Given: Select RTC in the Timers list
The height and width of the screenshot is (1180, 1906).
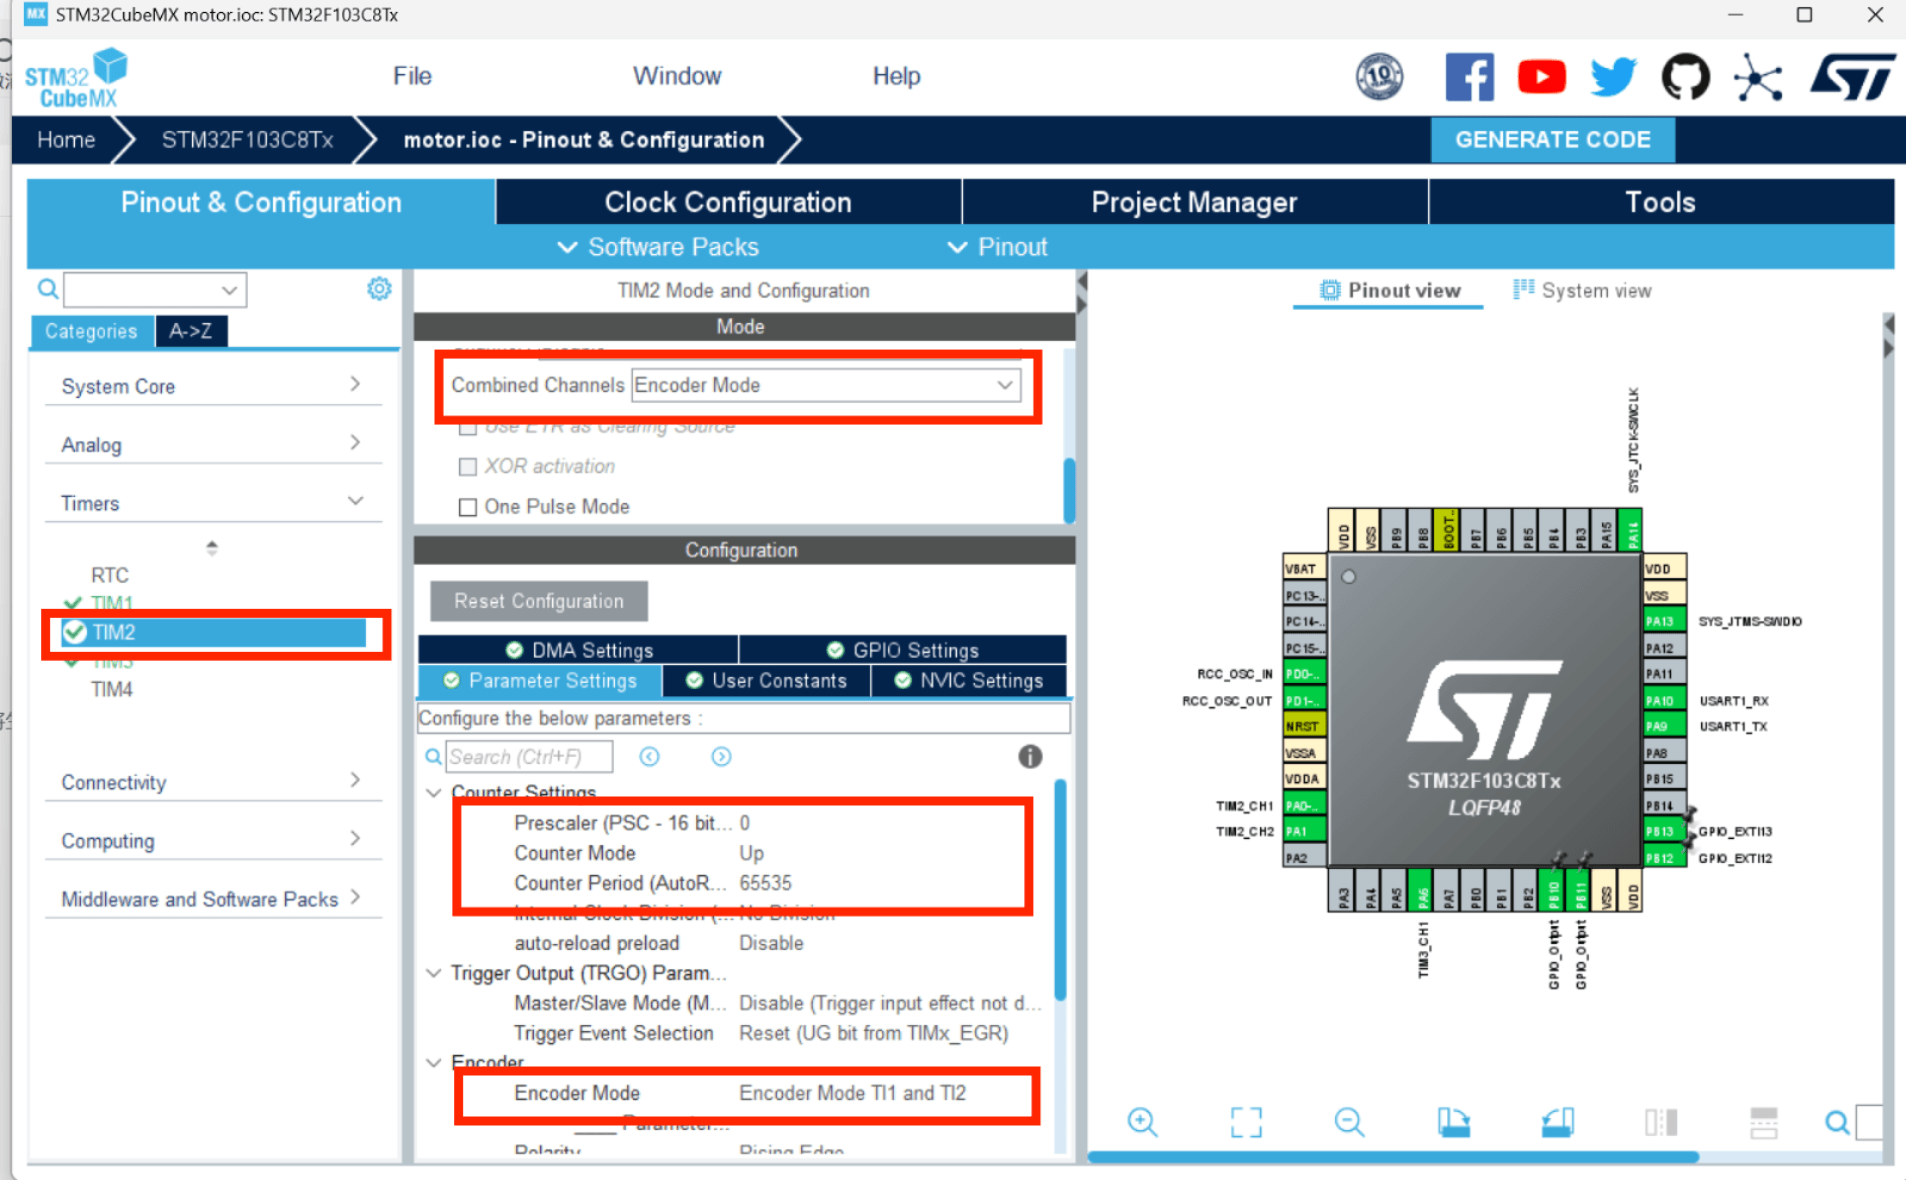Looking at the screenshot, I should tap(109, 575).
